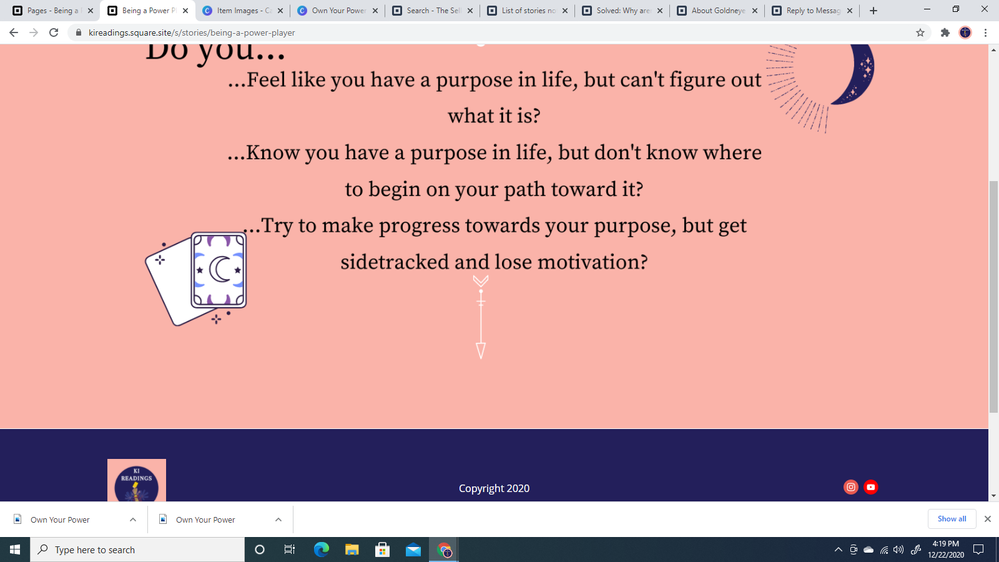Click the tarot cards illustration
The height and width of the screenshot is (562, 999).
pos(196,279)
